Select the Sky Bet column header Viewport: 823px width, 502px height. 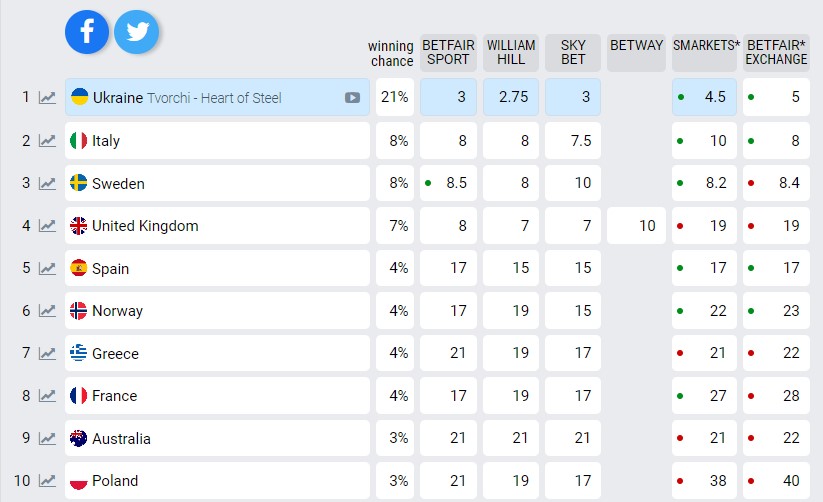[573, 53]
